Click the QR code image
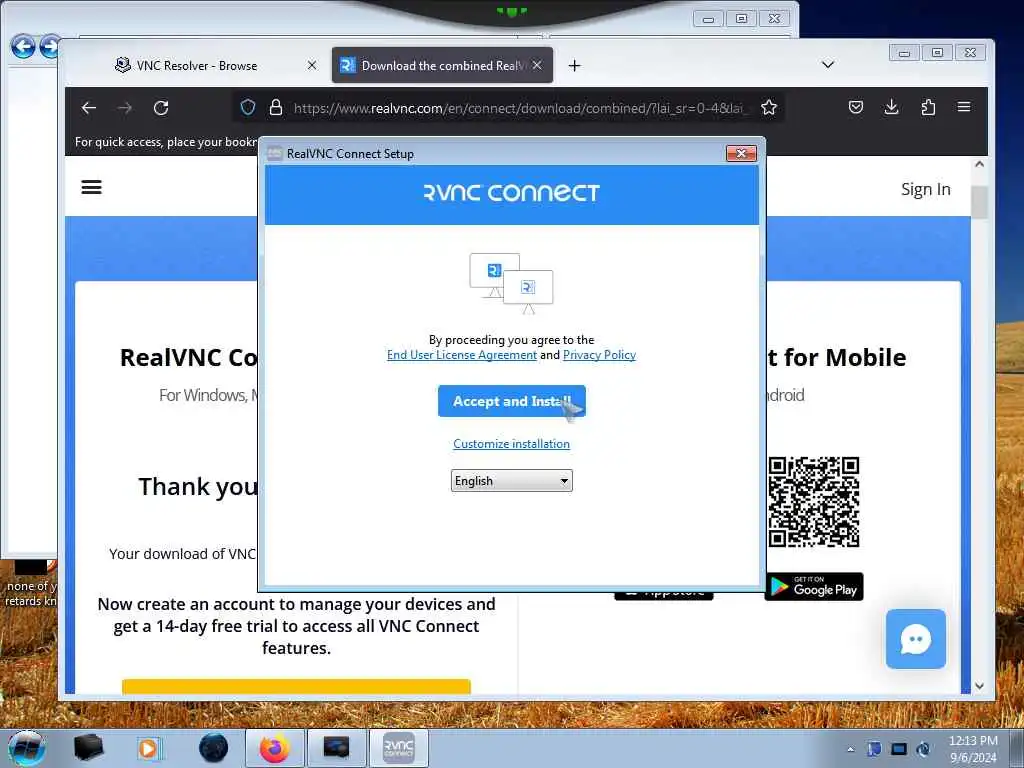The width and height of the screenshot is (1024, 768). [814, 502]
